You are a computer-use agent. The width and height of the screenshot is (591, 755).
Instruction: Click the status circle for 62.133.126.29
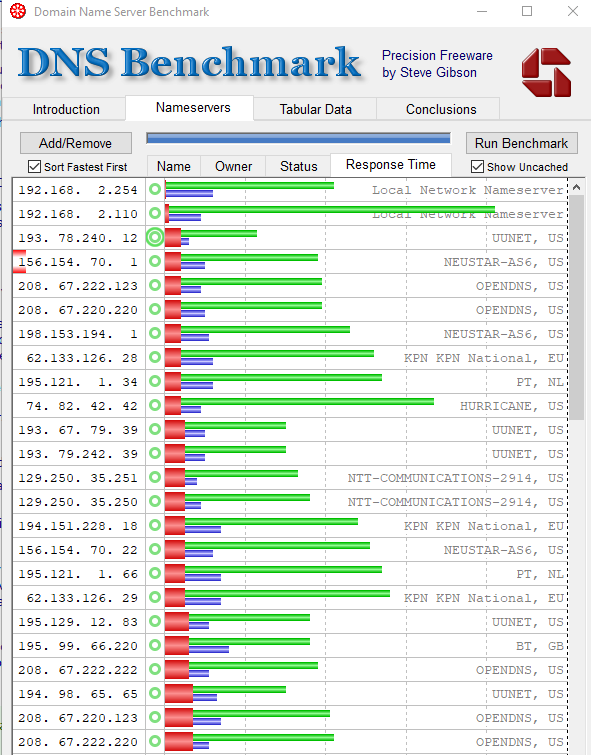pyautogui.click(x=155, y=597)
